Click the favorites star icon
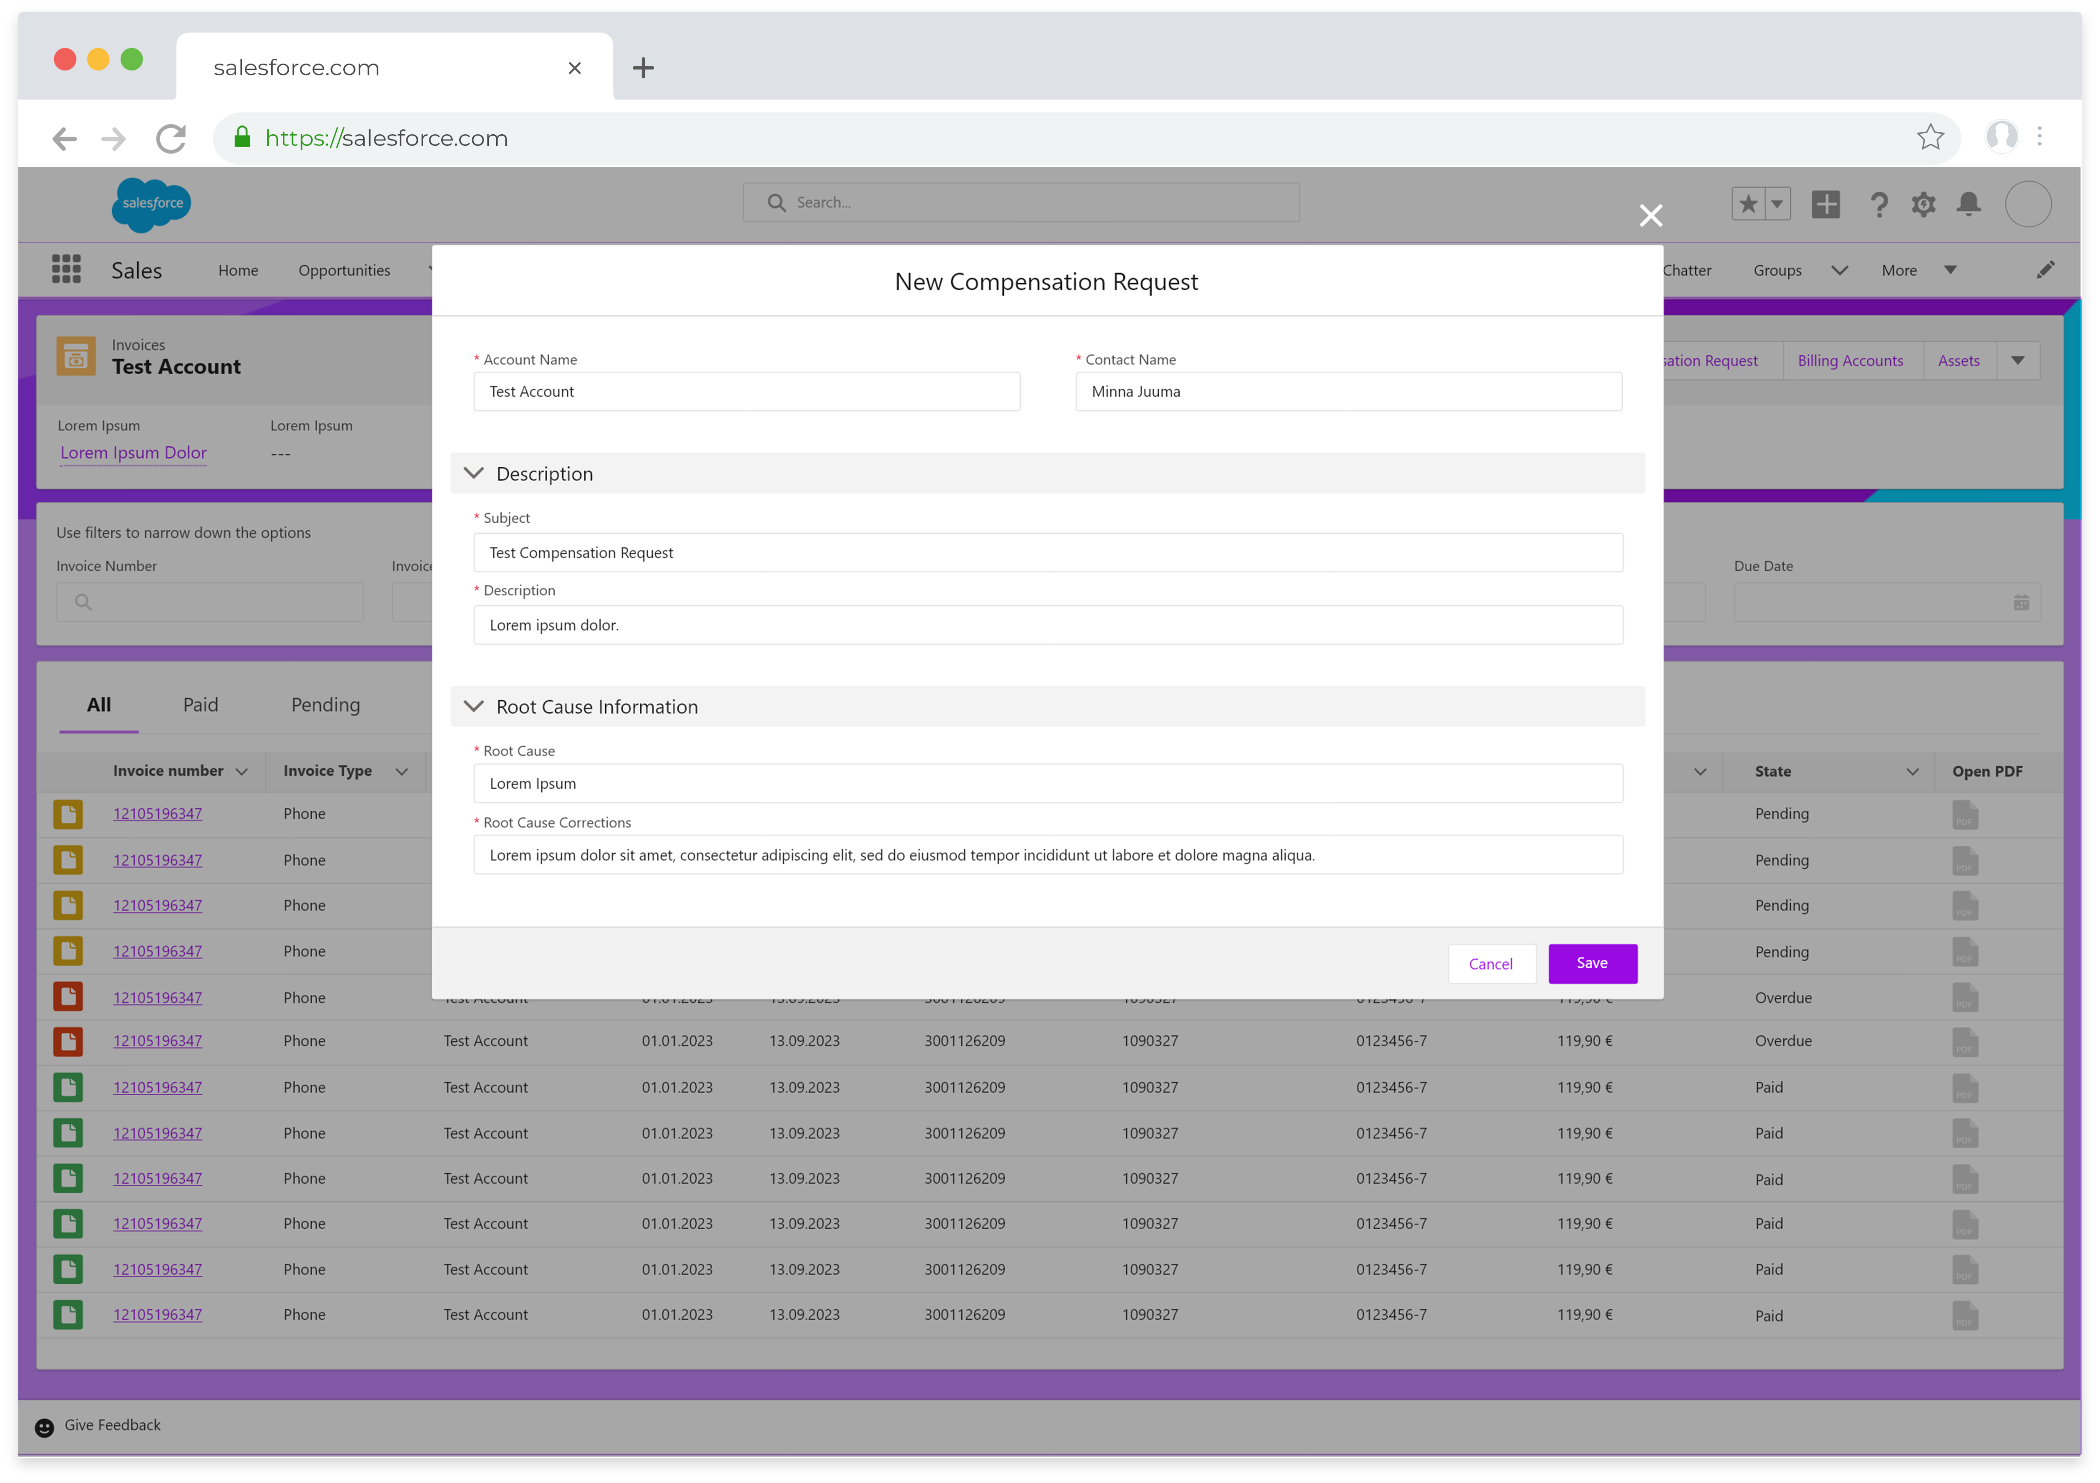Screen dimensions: 2100x1483 (1748, 204)
